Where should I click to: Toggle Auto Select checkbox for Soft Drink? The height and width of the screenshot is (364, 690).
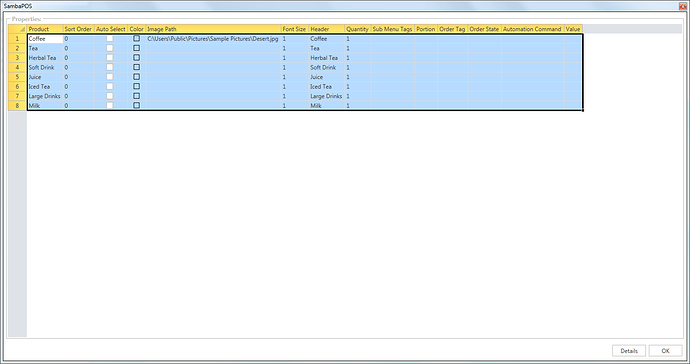coord(110,67)
